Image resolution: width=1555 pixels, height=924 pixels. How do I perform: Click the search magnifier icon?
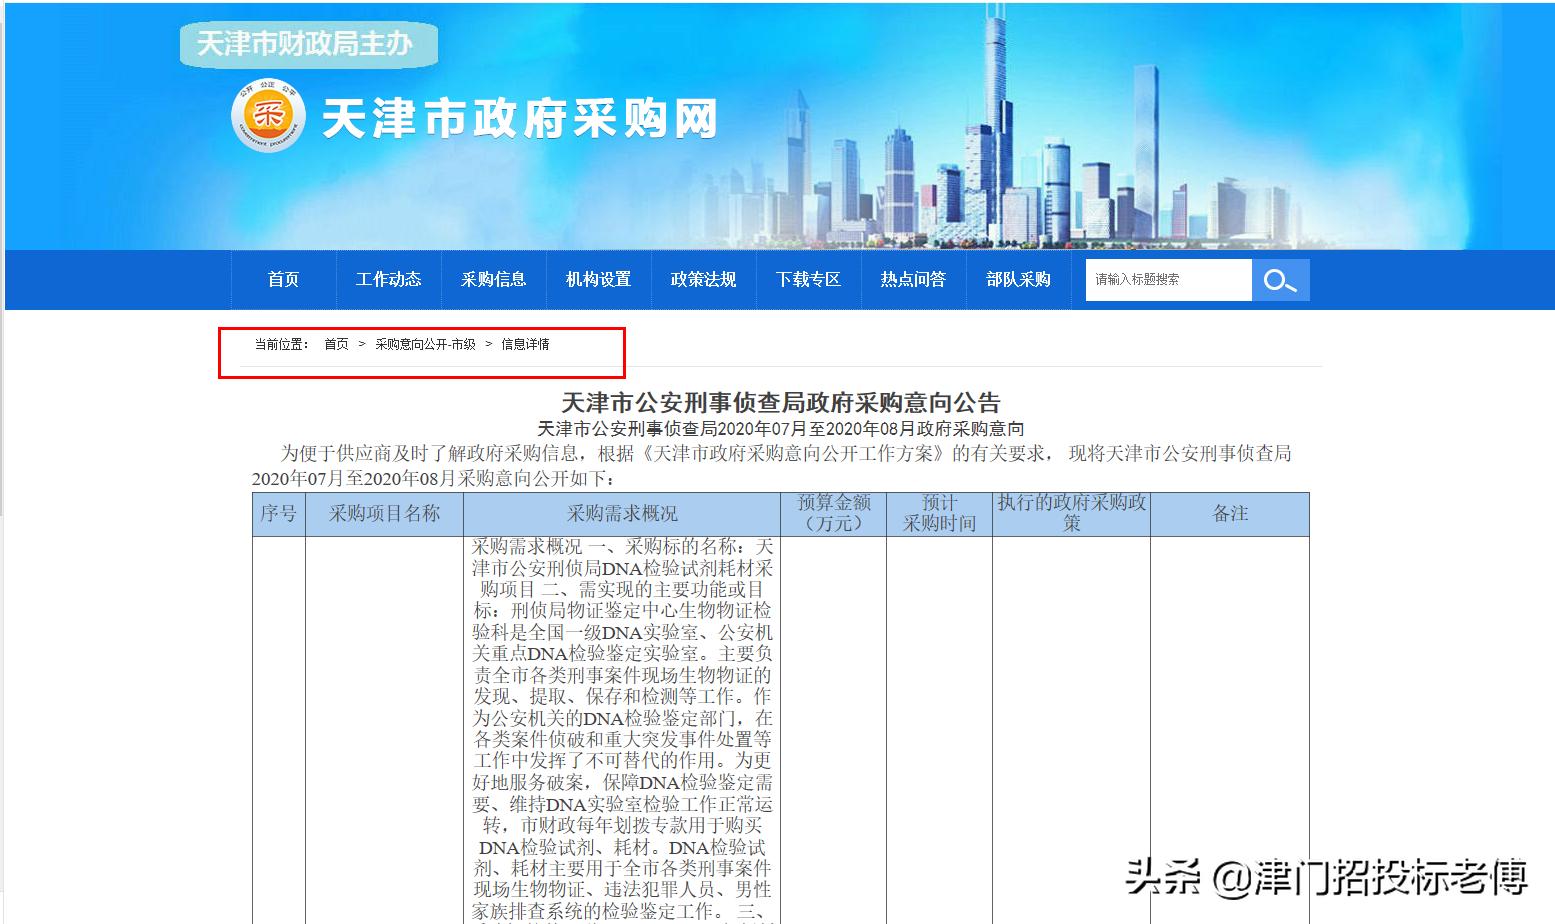pos(1281,280)
